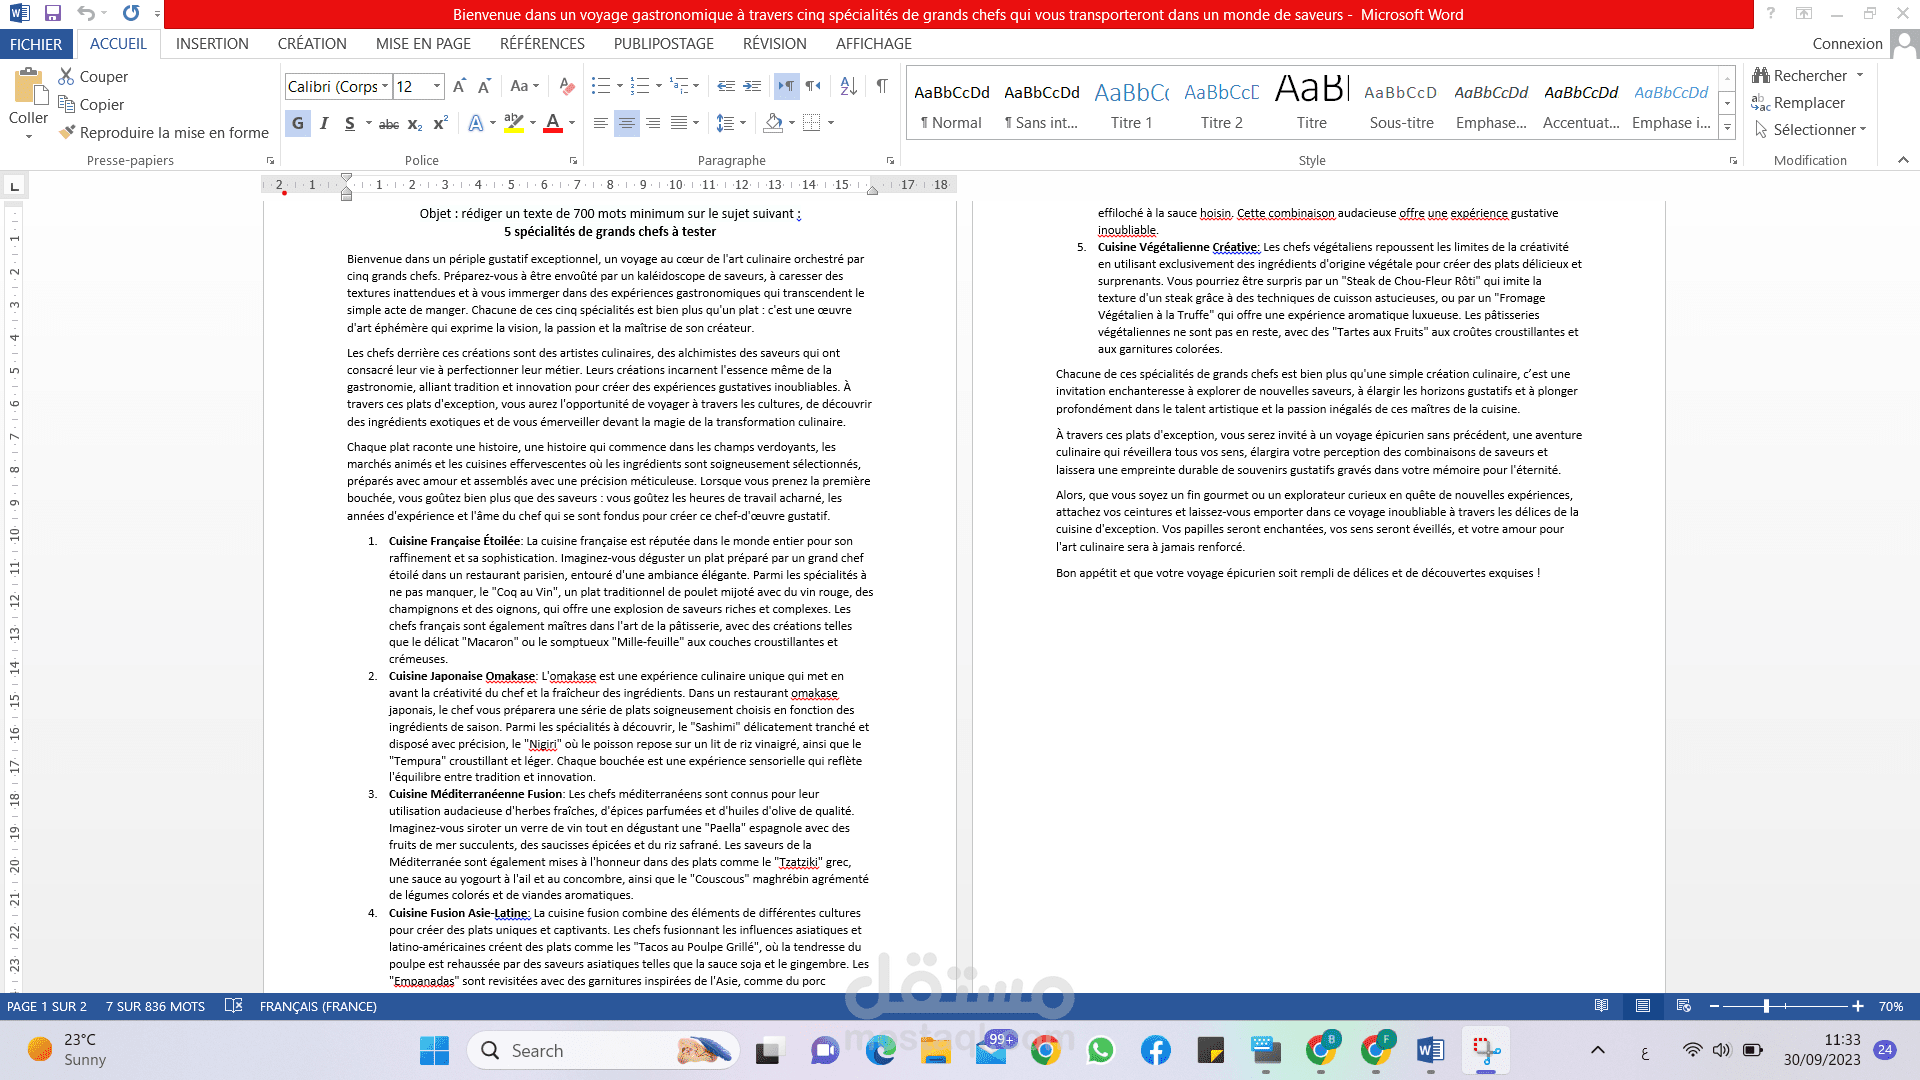The height and width of the screenshot is (1080, 1920).
Task: Switch to read mode view
Action: (1602, 1006)
